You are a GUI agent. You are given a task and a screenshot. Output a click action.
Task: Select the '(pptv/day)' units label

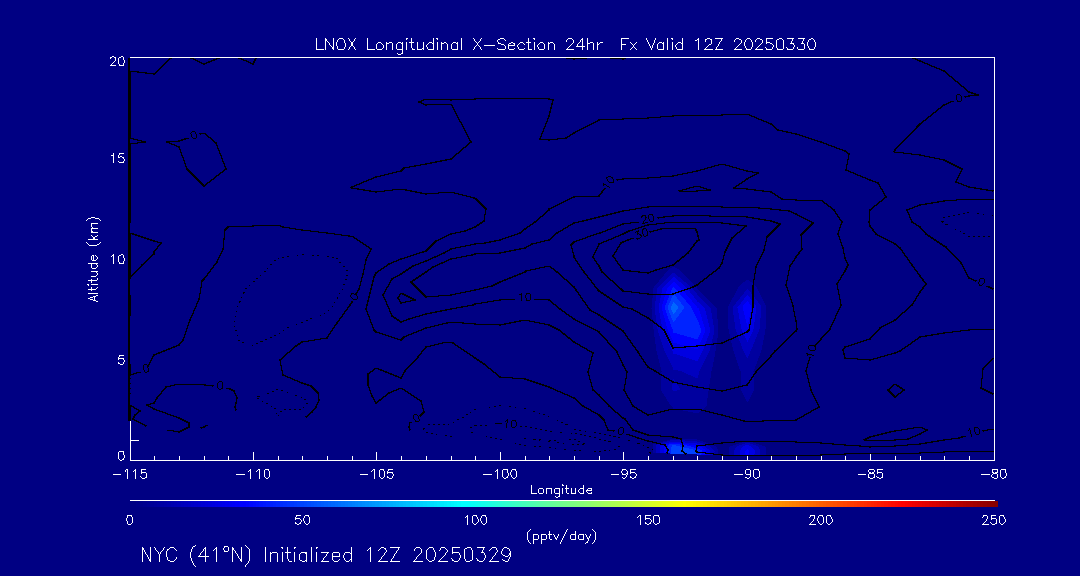click(x=561, y=535)
